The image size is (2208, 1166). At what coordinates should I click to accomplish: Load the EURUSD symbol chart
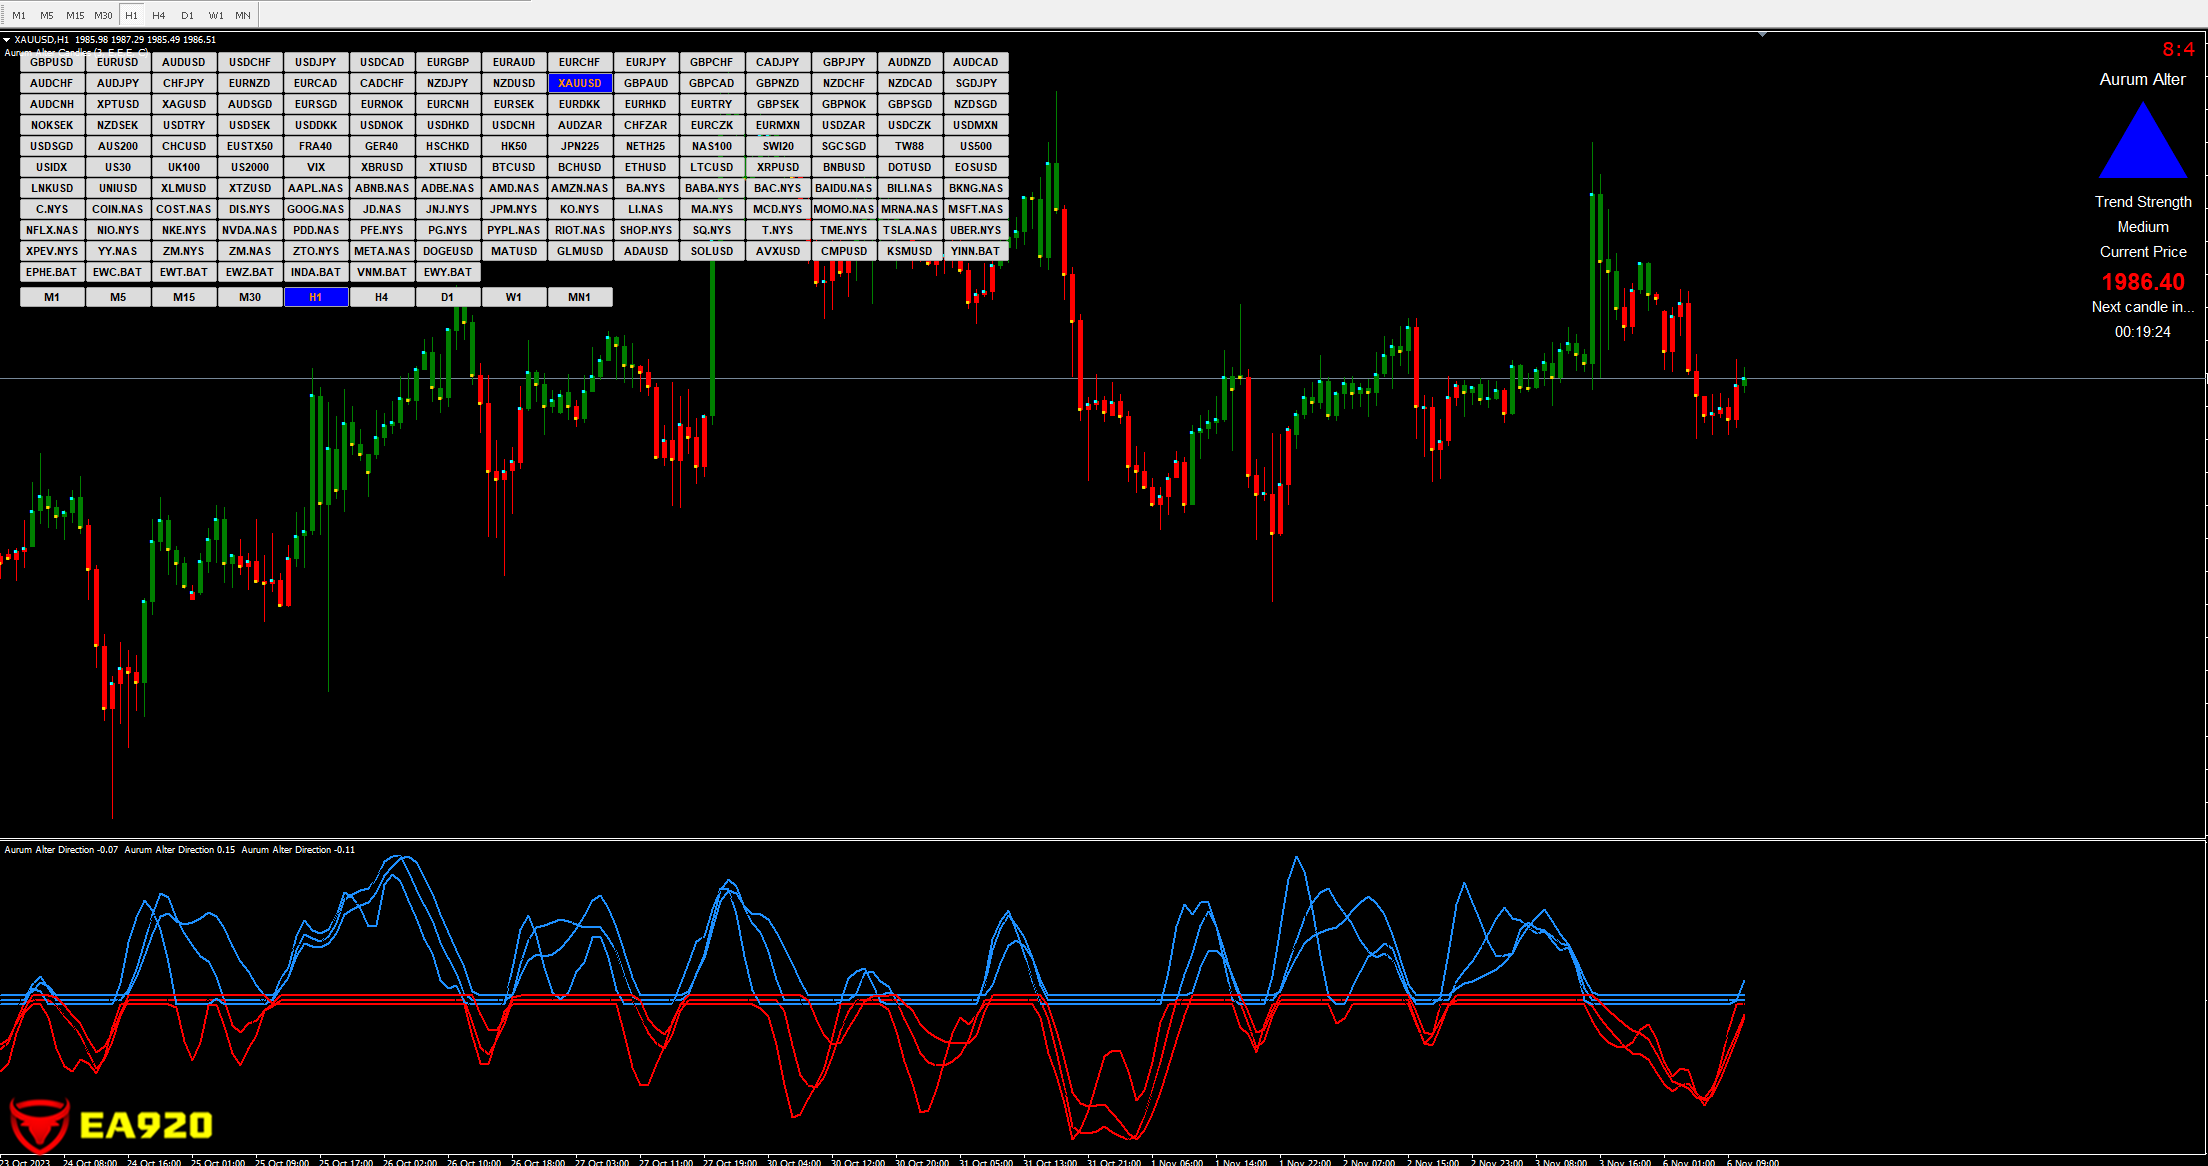click(118, 62)
